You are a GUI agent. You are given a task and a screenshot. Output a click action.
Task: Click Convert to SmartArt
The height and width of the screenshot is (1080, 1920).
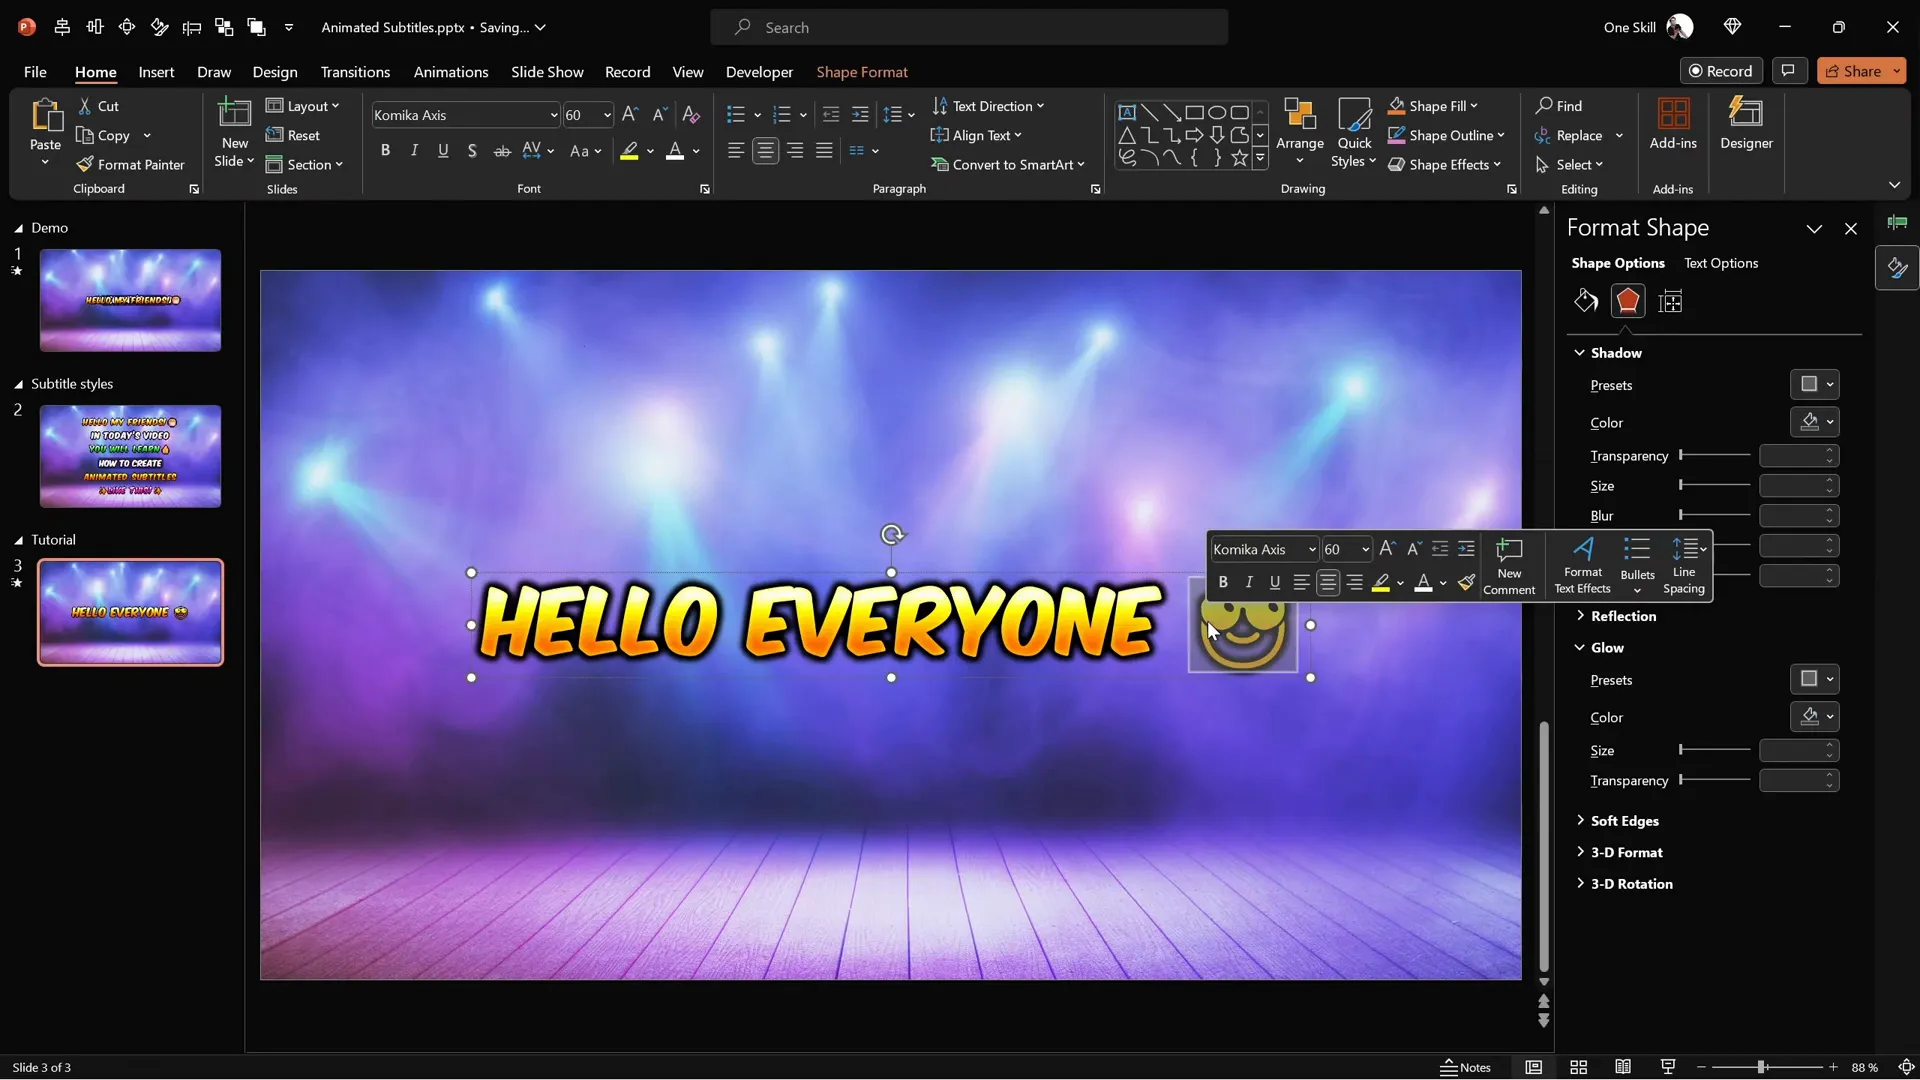click(x=1008, y=164)
